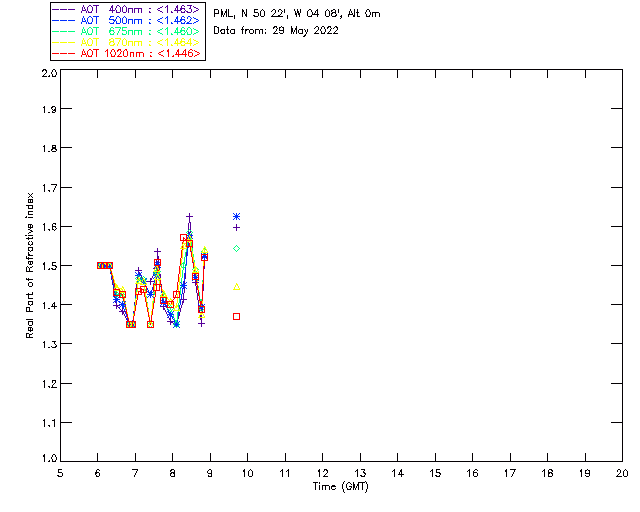Click the topmost purple plus peak near 1.63

click(189, 216)
